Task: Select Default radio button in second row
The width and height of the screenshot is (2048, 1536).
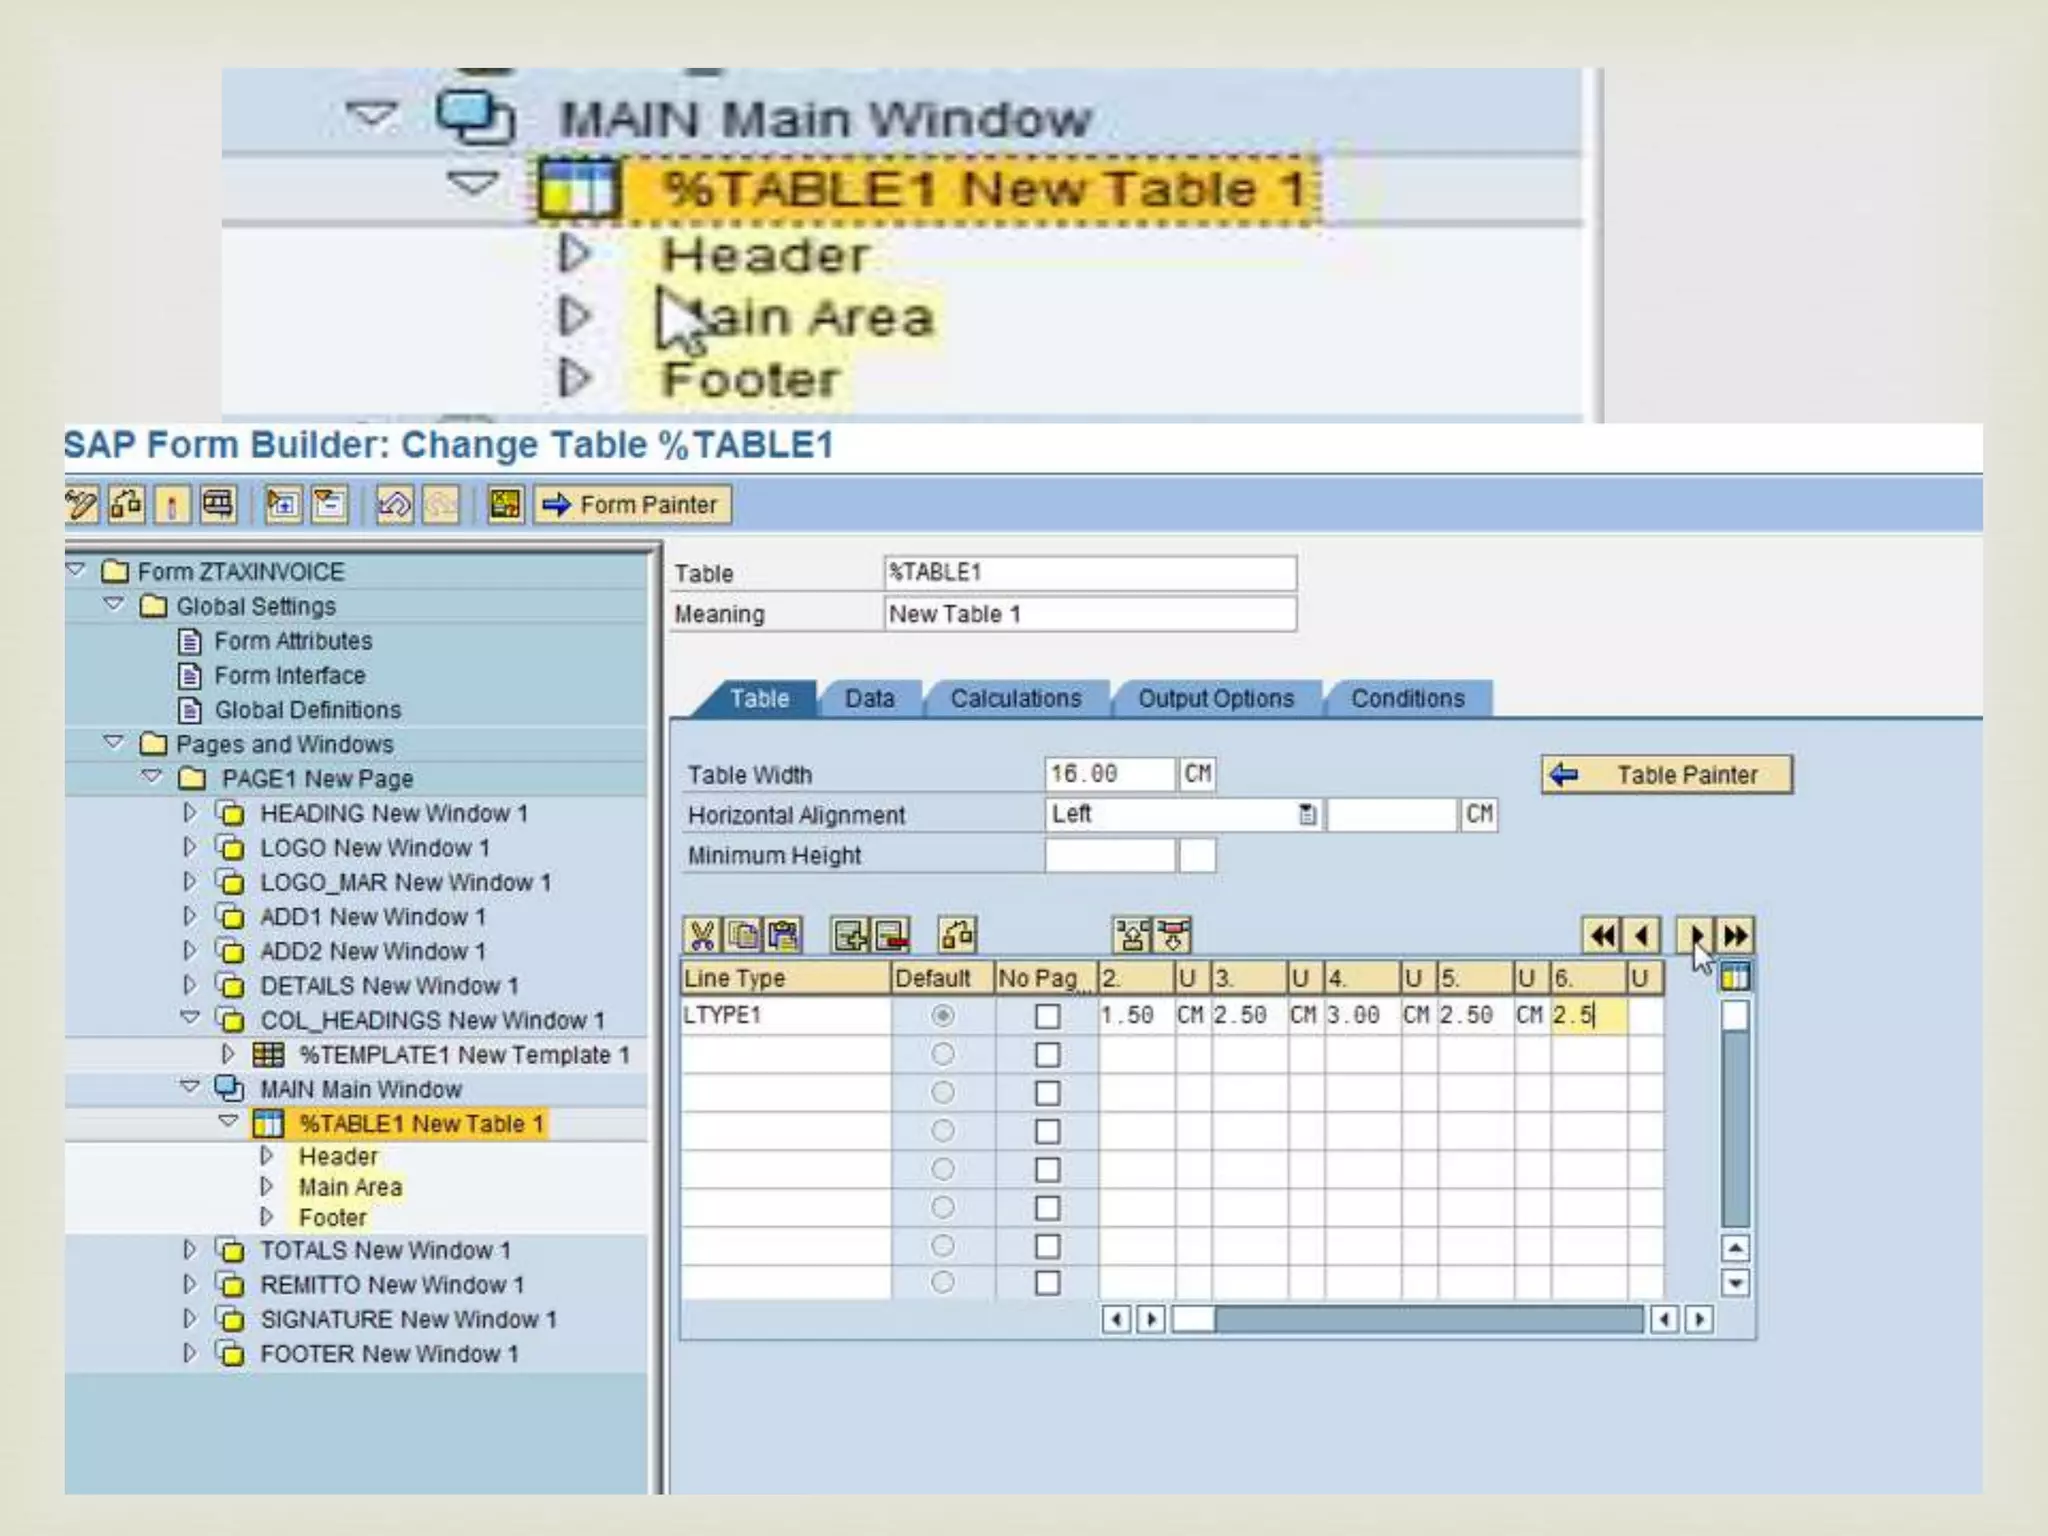Action: (942, 1054)
